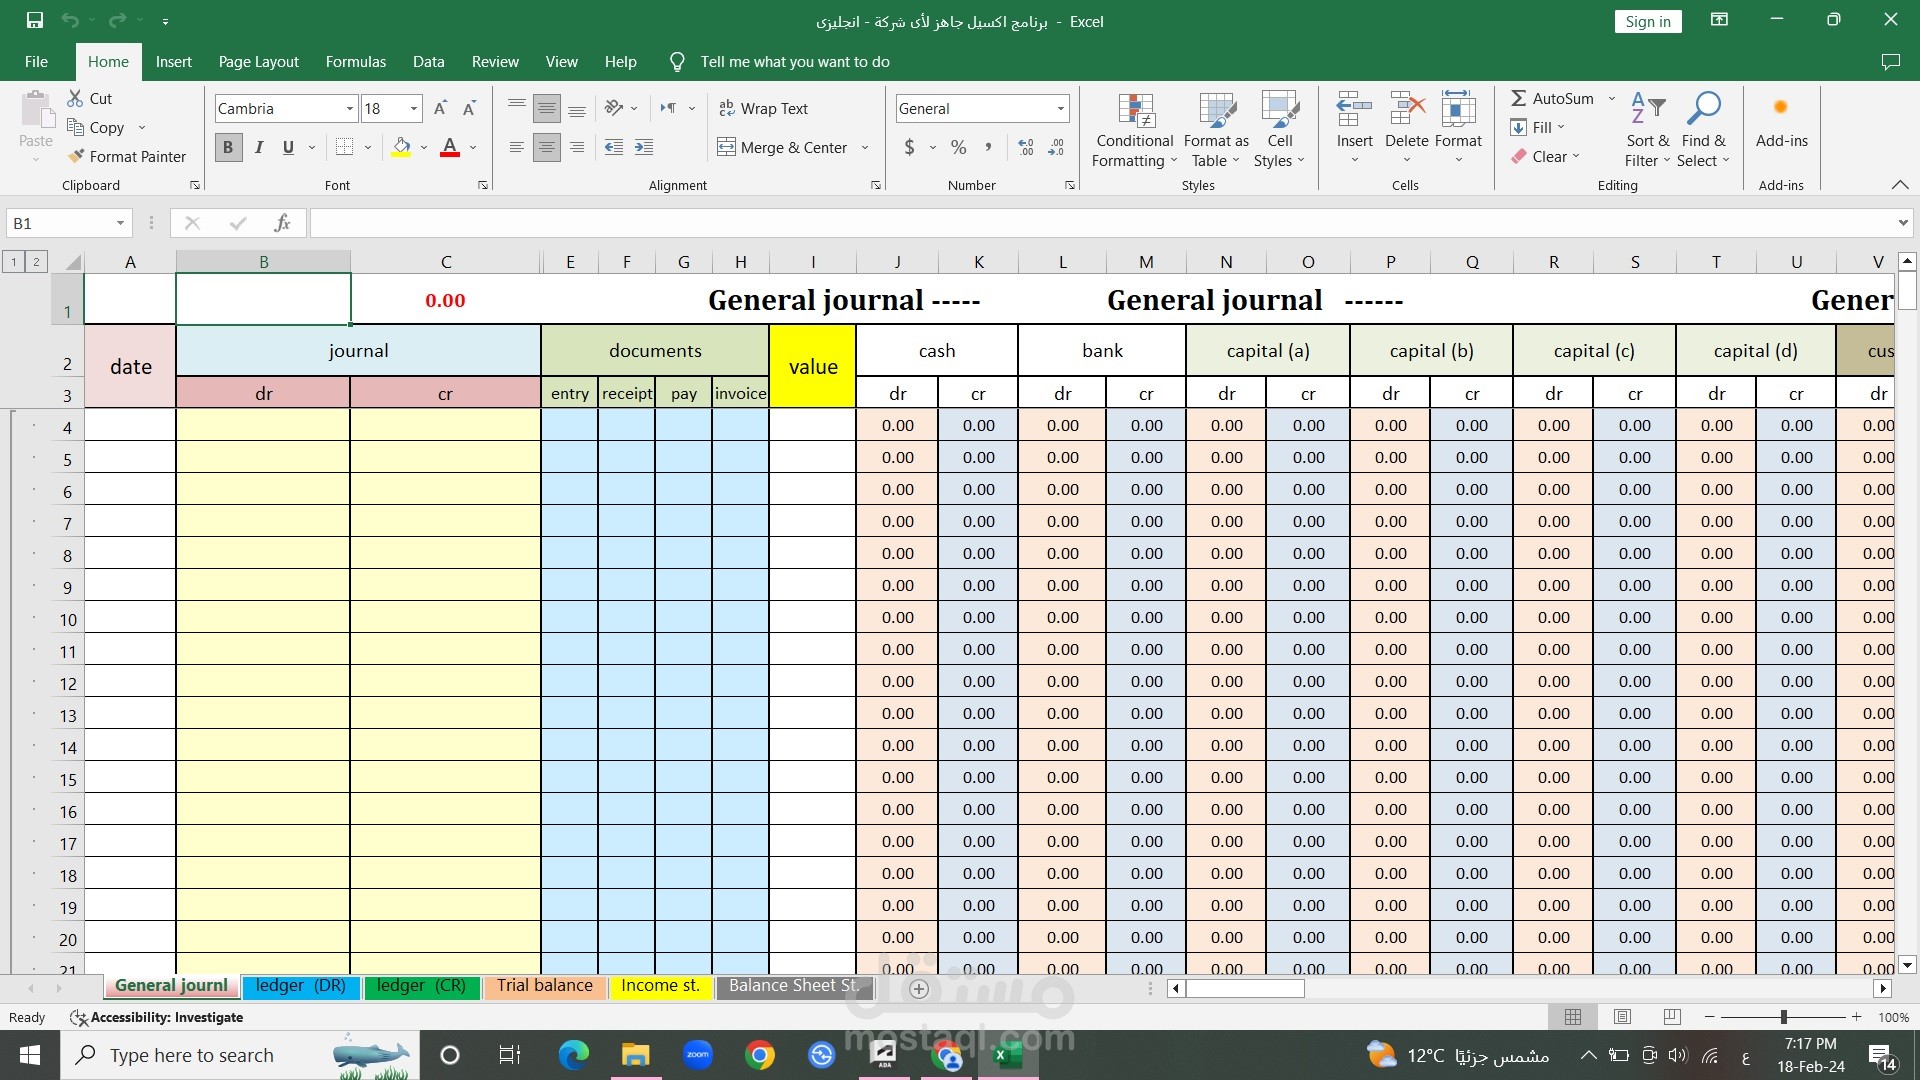Toggle Middle Align vertical alignment

point(546,108)
